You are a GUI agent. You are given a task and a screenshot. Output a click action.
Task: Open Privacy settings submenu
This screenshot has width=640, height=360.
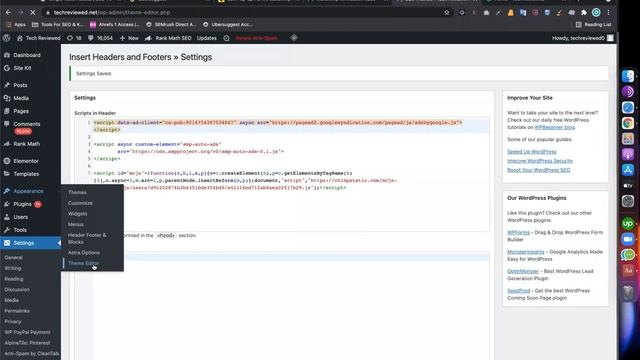[13, 322]
